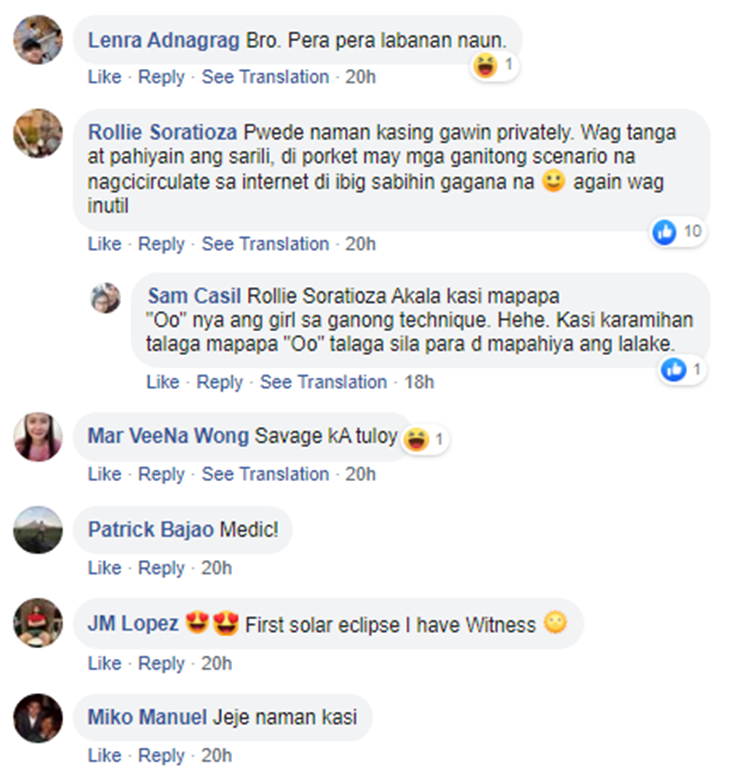Open the Rollie Soratioza mention in Sam Casil's reply
The image size is (750, 769).
tap(317, 296)
